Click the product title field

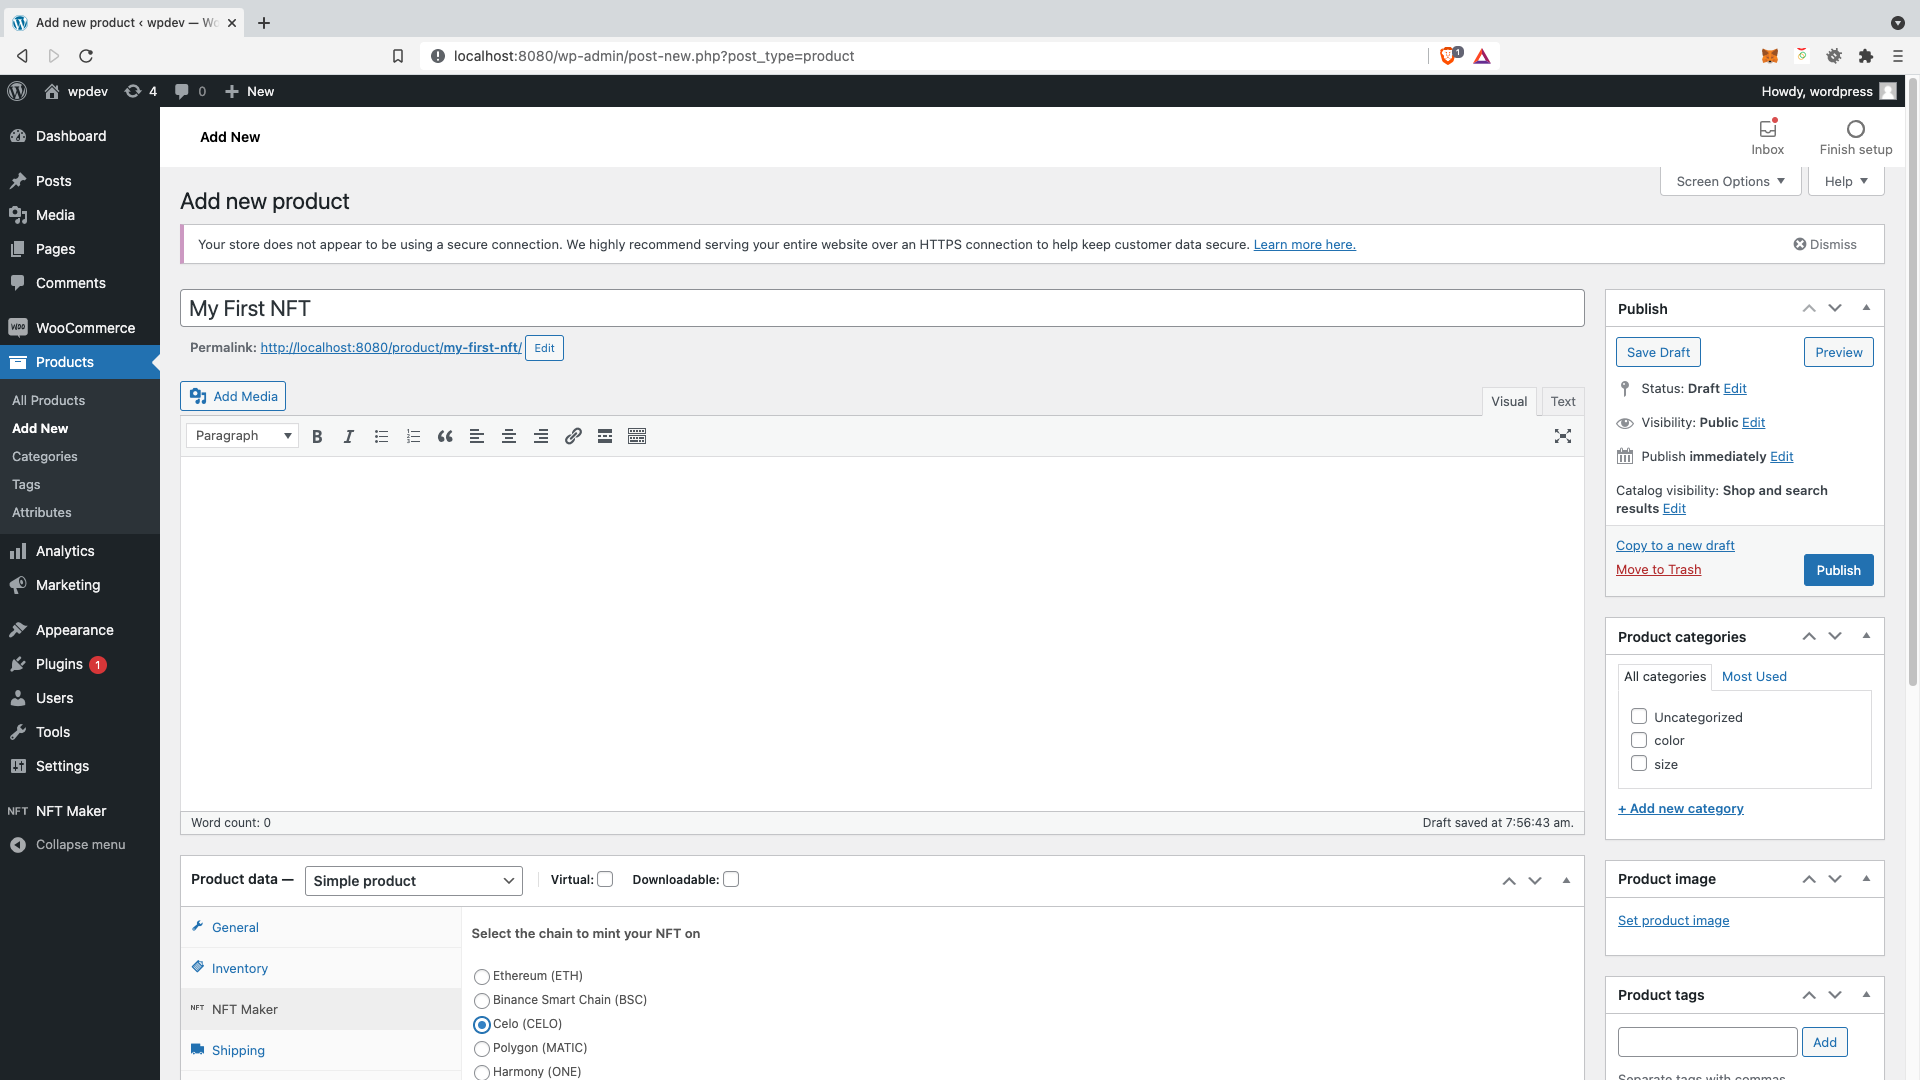[882, 308]
